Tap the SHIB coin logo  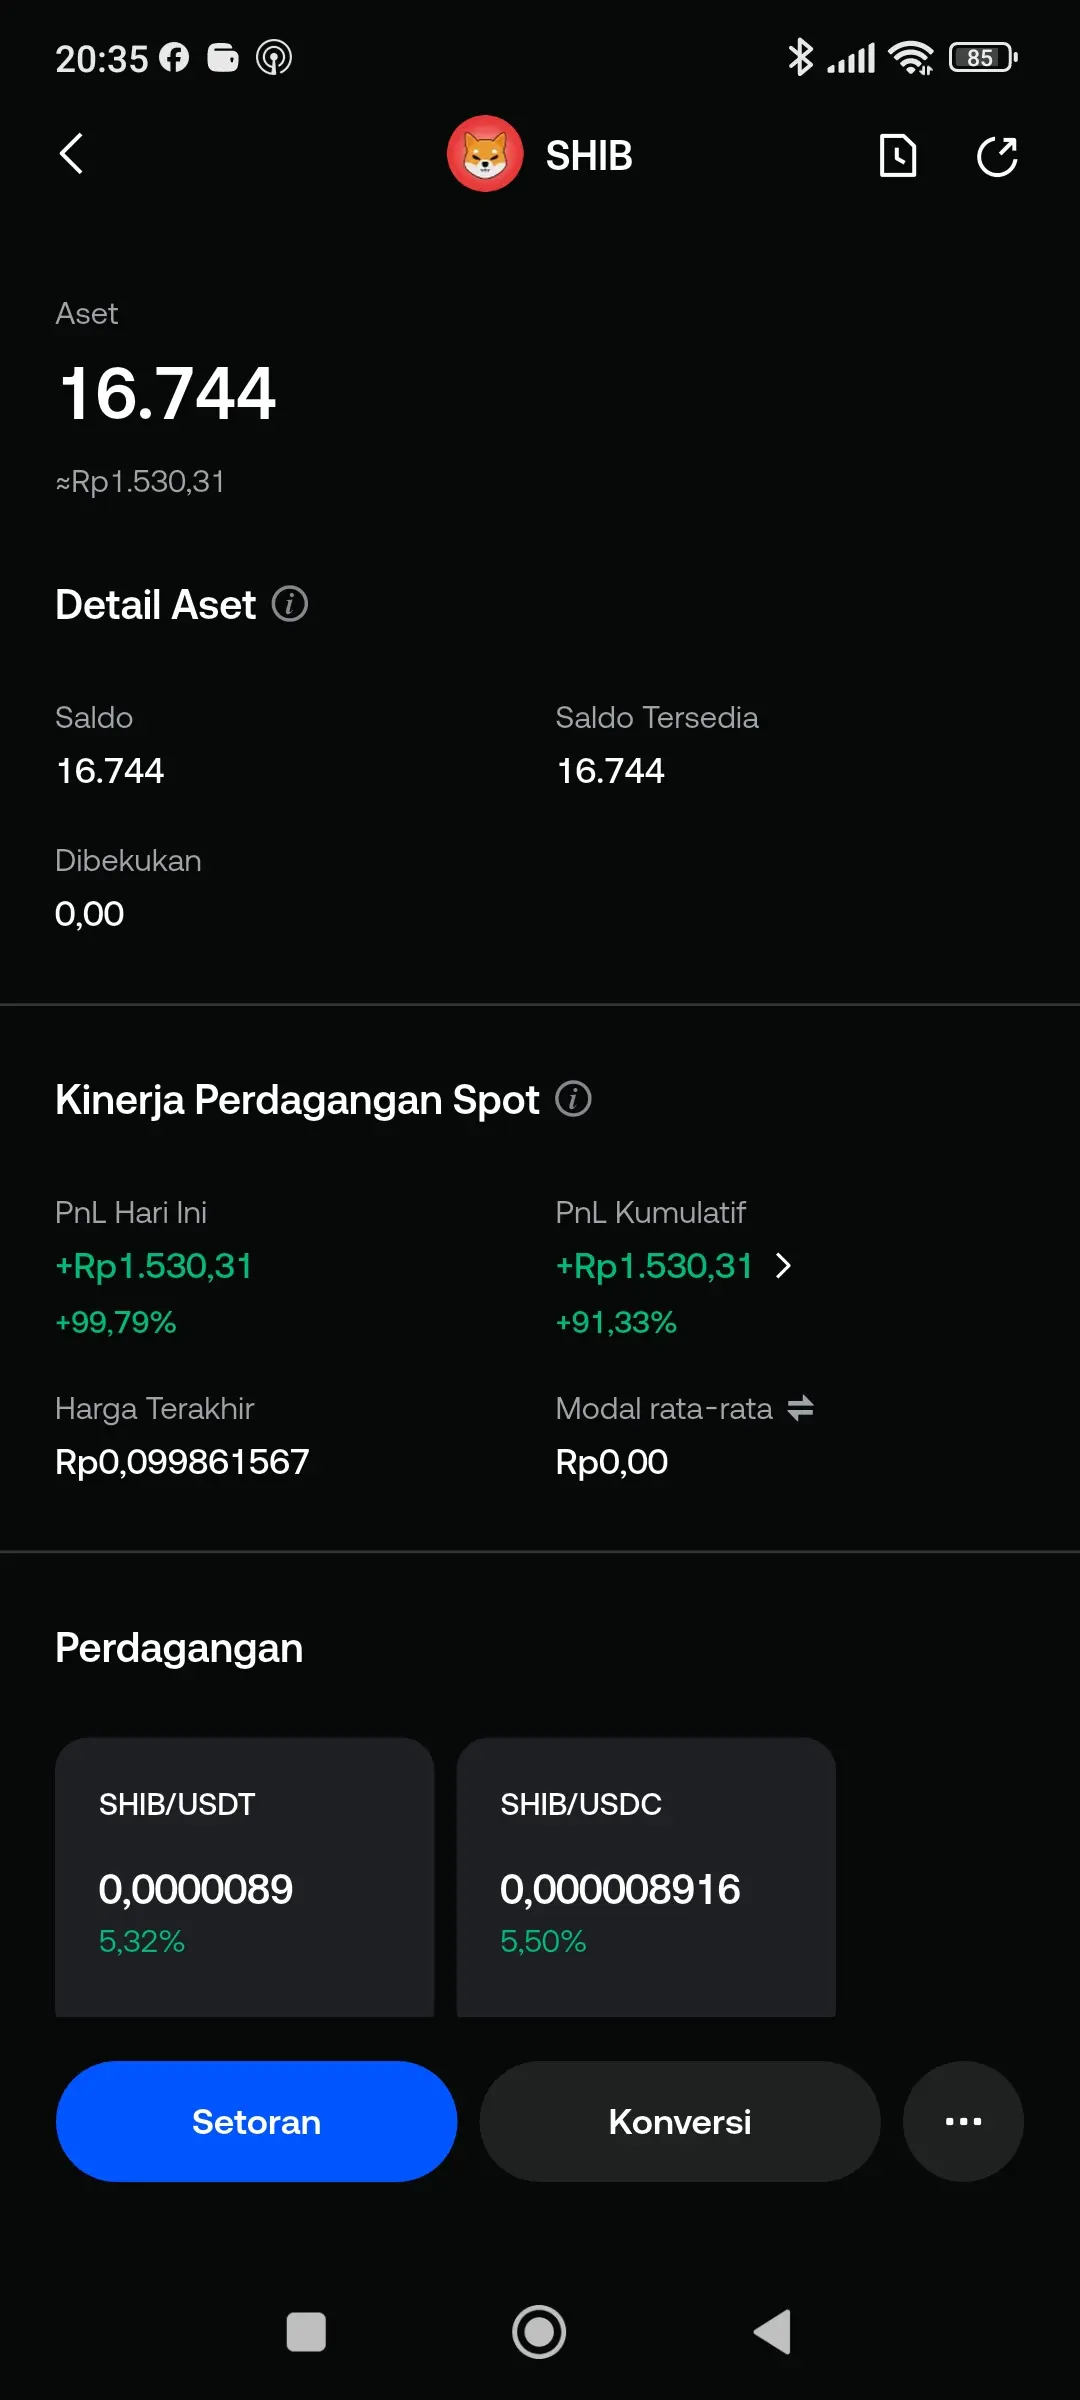[x=485, y=154]
